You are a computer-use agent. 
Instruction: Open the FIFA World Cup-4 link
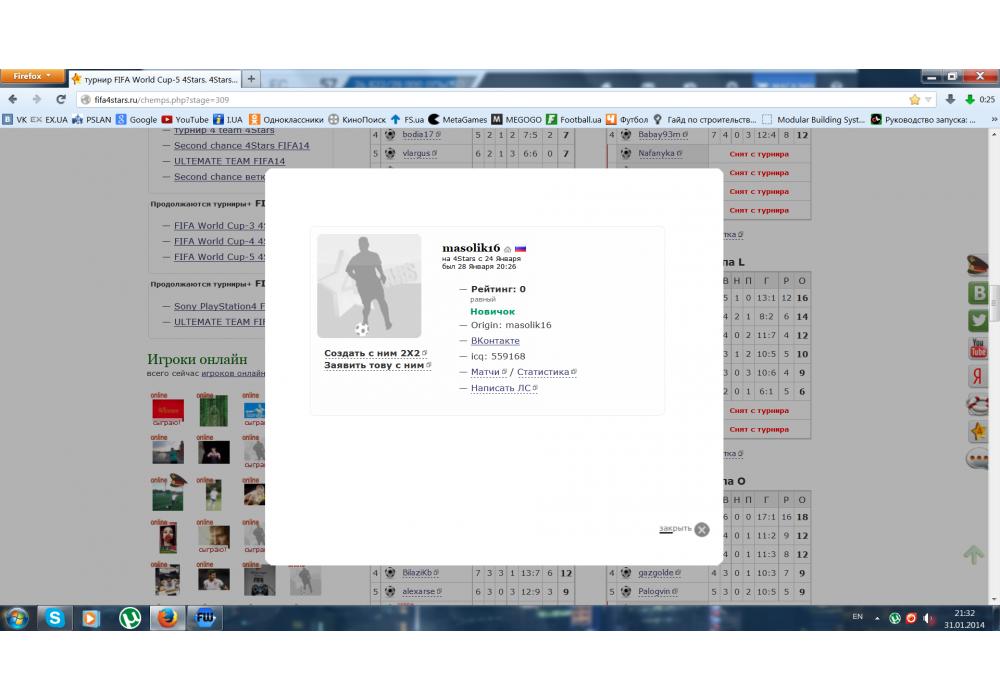tap(219, 241)
